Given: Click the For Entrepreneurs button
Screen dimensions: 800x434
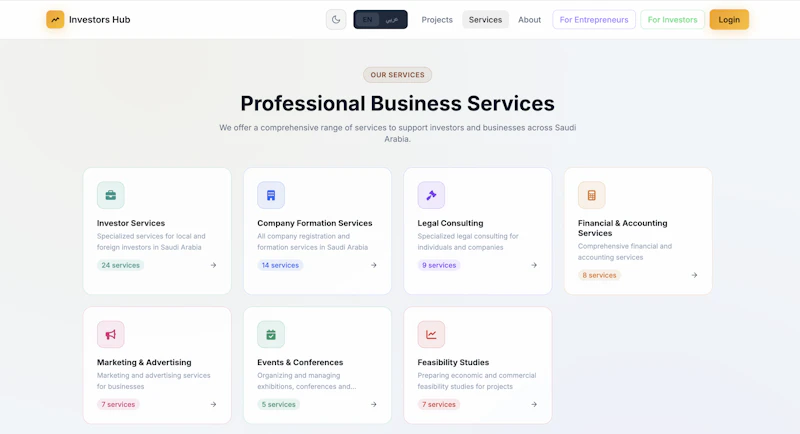Looking at the screenshot, I should tap(594, 19).
